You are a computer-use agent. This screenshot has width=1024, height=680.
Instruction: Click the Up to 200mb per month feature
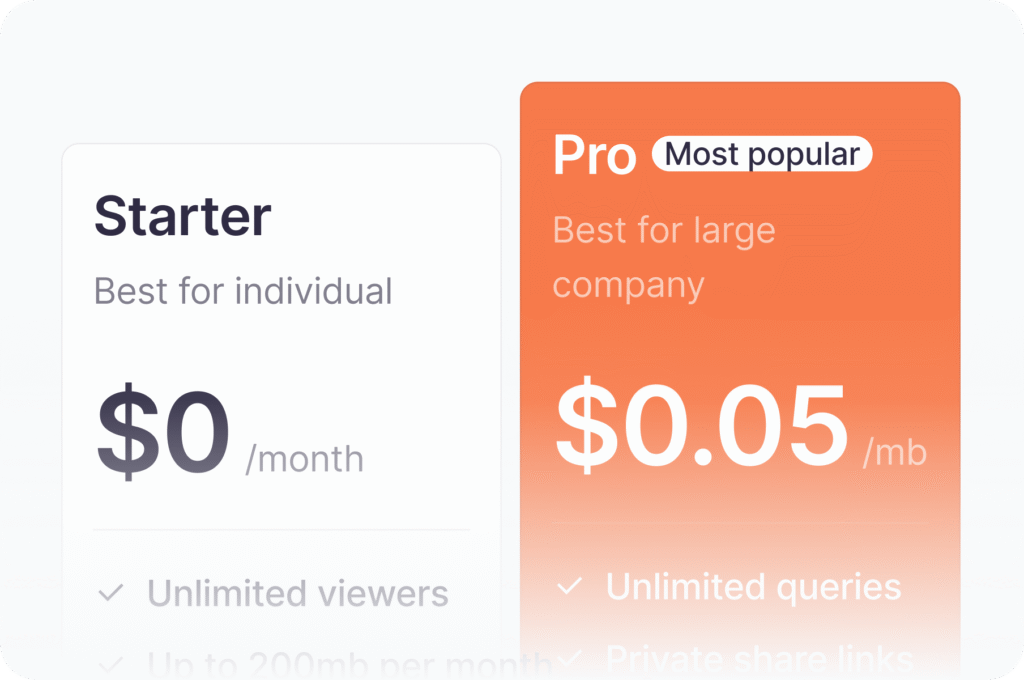pyautogui.click(x=350, y=665)
